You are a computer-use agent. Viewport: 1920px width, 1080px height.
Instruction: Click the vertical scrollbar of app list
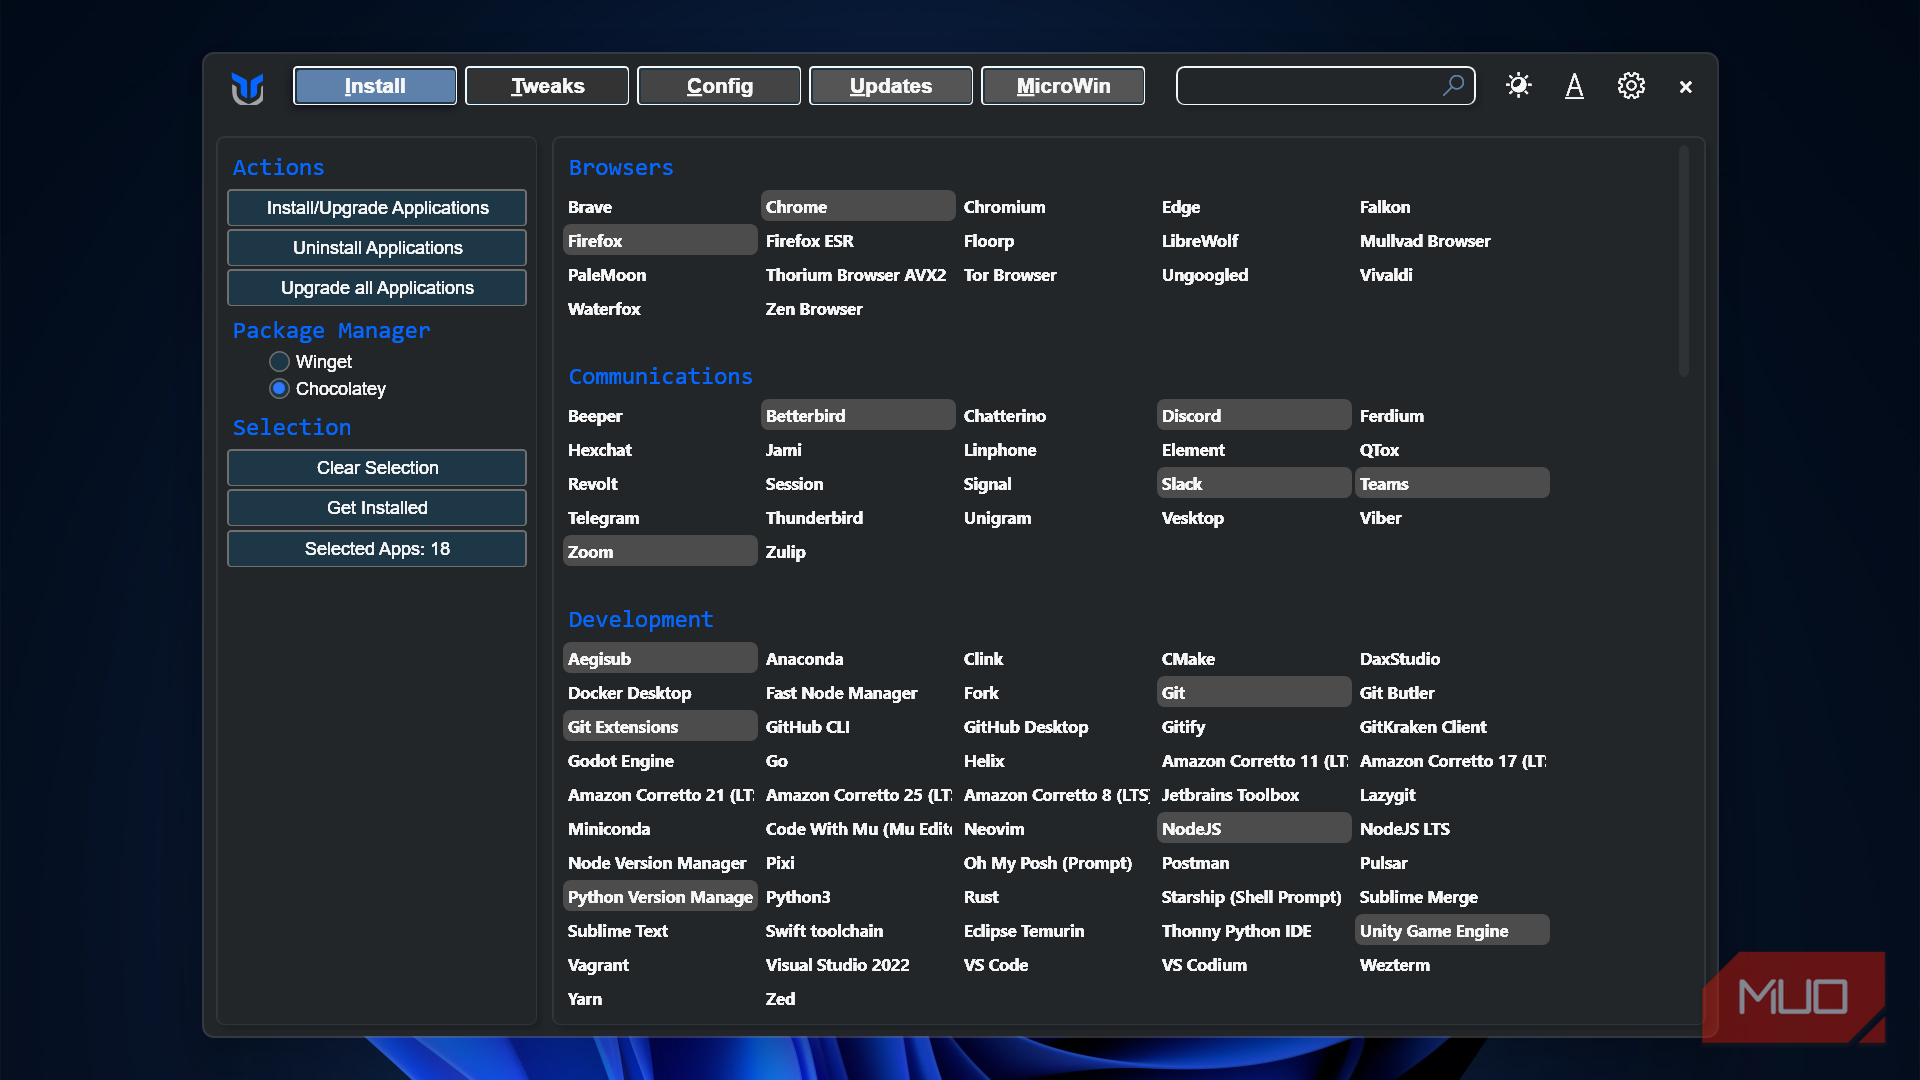tap(1684, 260)
